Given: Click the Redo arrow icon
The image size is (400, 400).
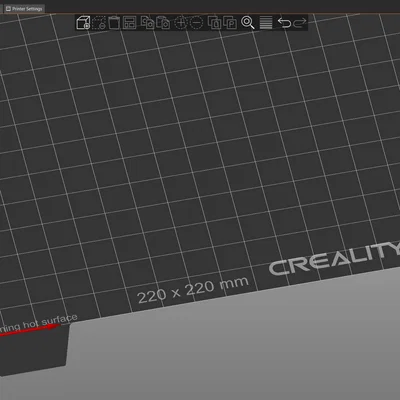Looking at the screenshot, I should 300,23.
